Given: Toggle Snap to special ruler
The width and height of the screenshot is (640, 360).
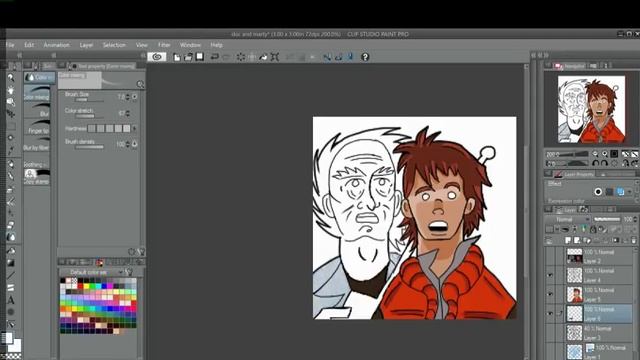Looking at the screenshot, I should [x=338, y=57].
